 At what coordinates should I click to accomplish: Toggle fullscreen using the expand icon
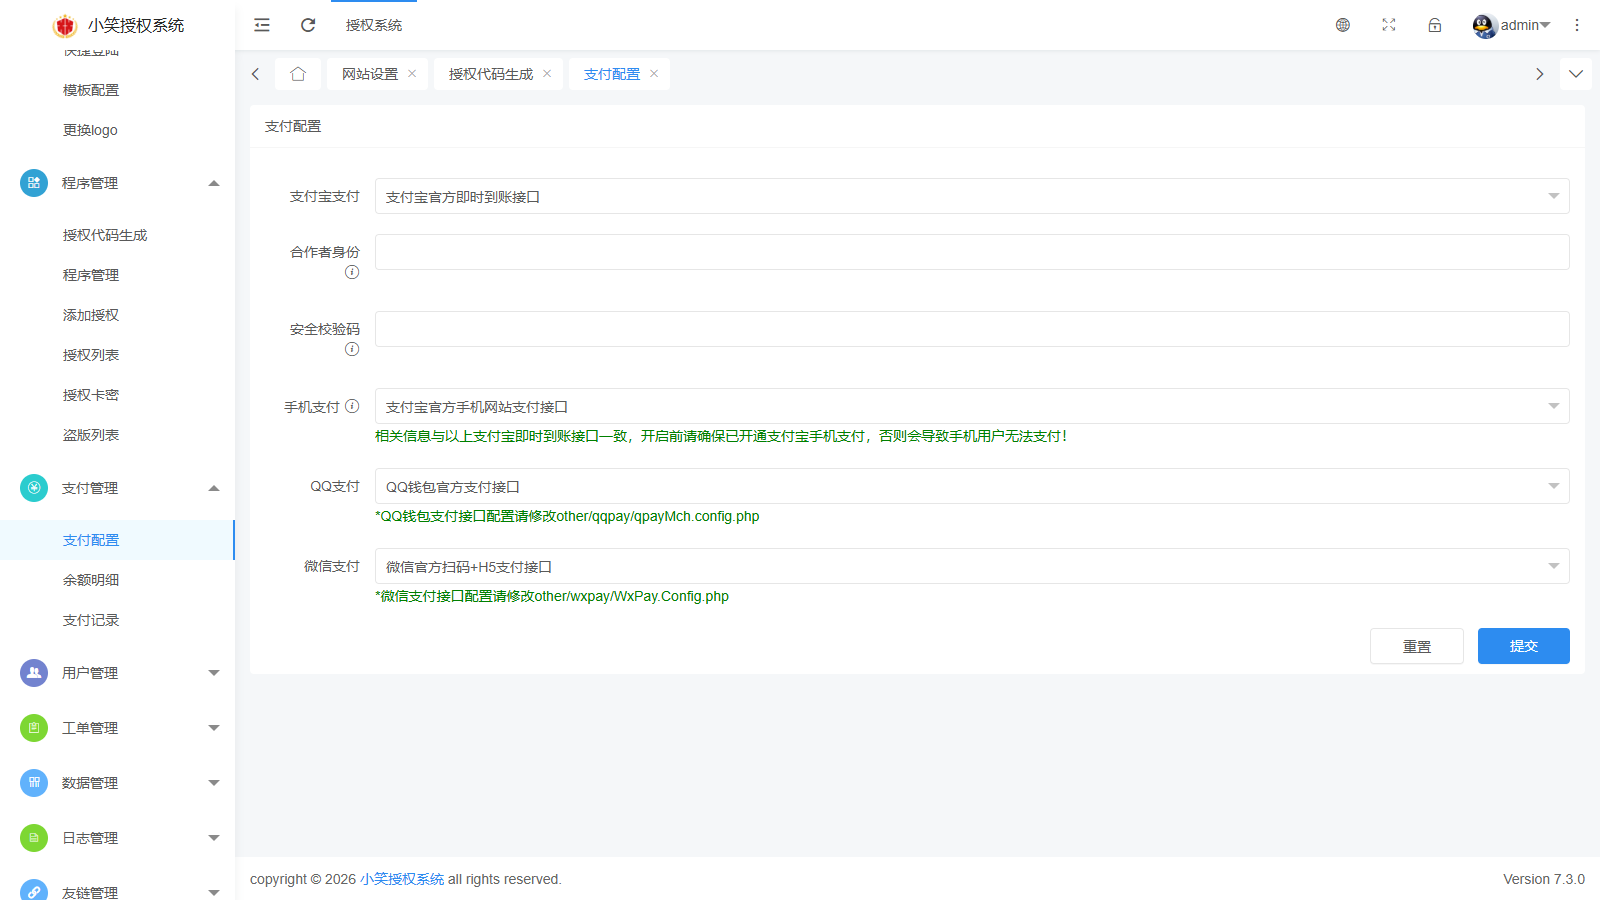tap(1389, 25)
